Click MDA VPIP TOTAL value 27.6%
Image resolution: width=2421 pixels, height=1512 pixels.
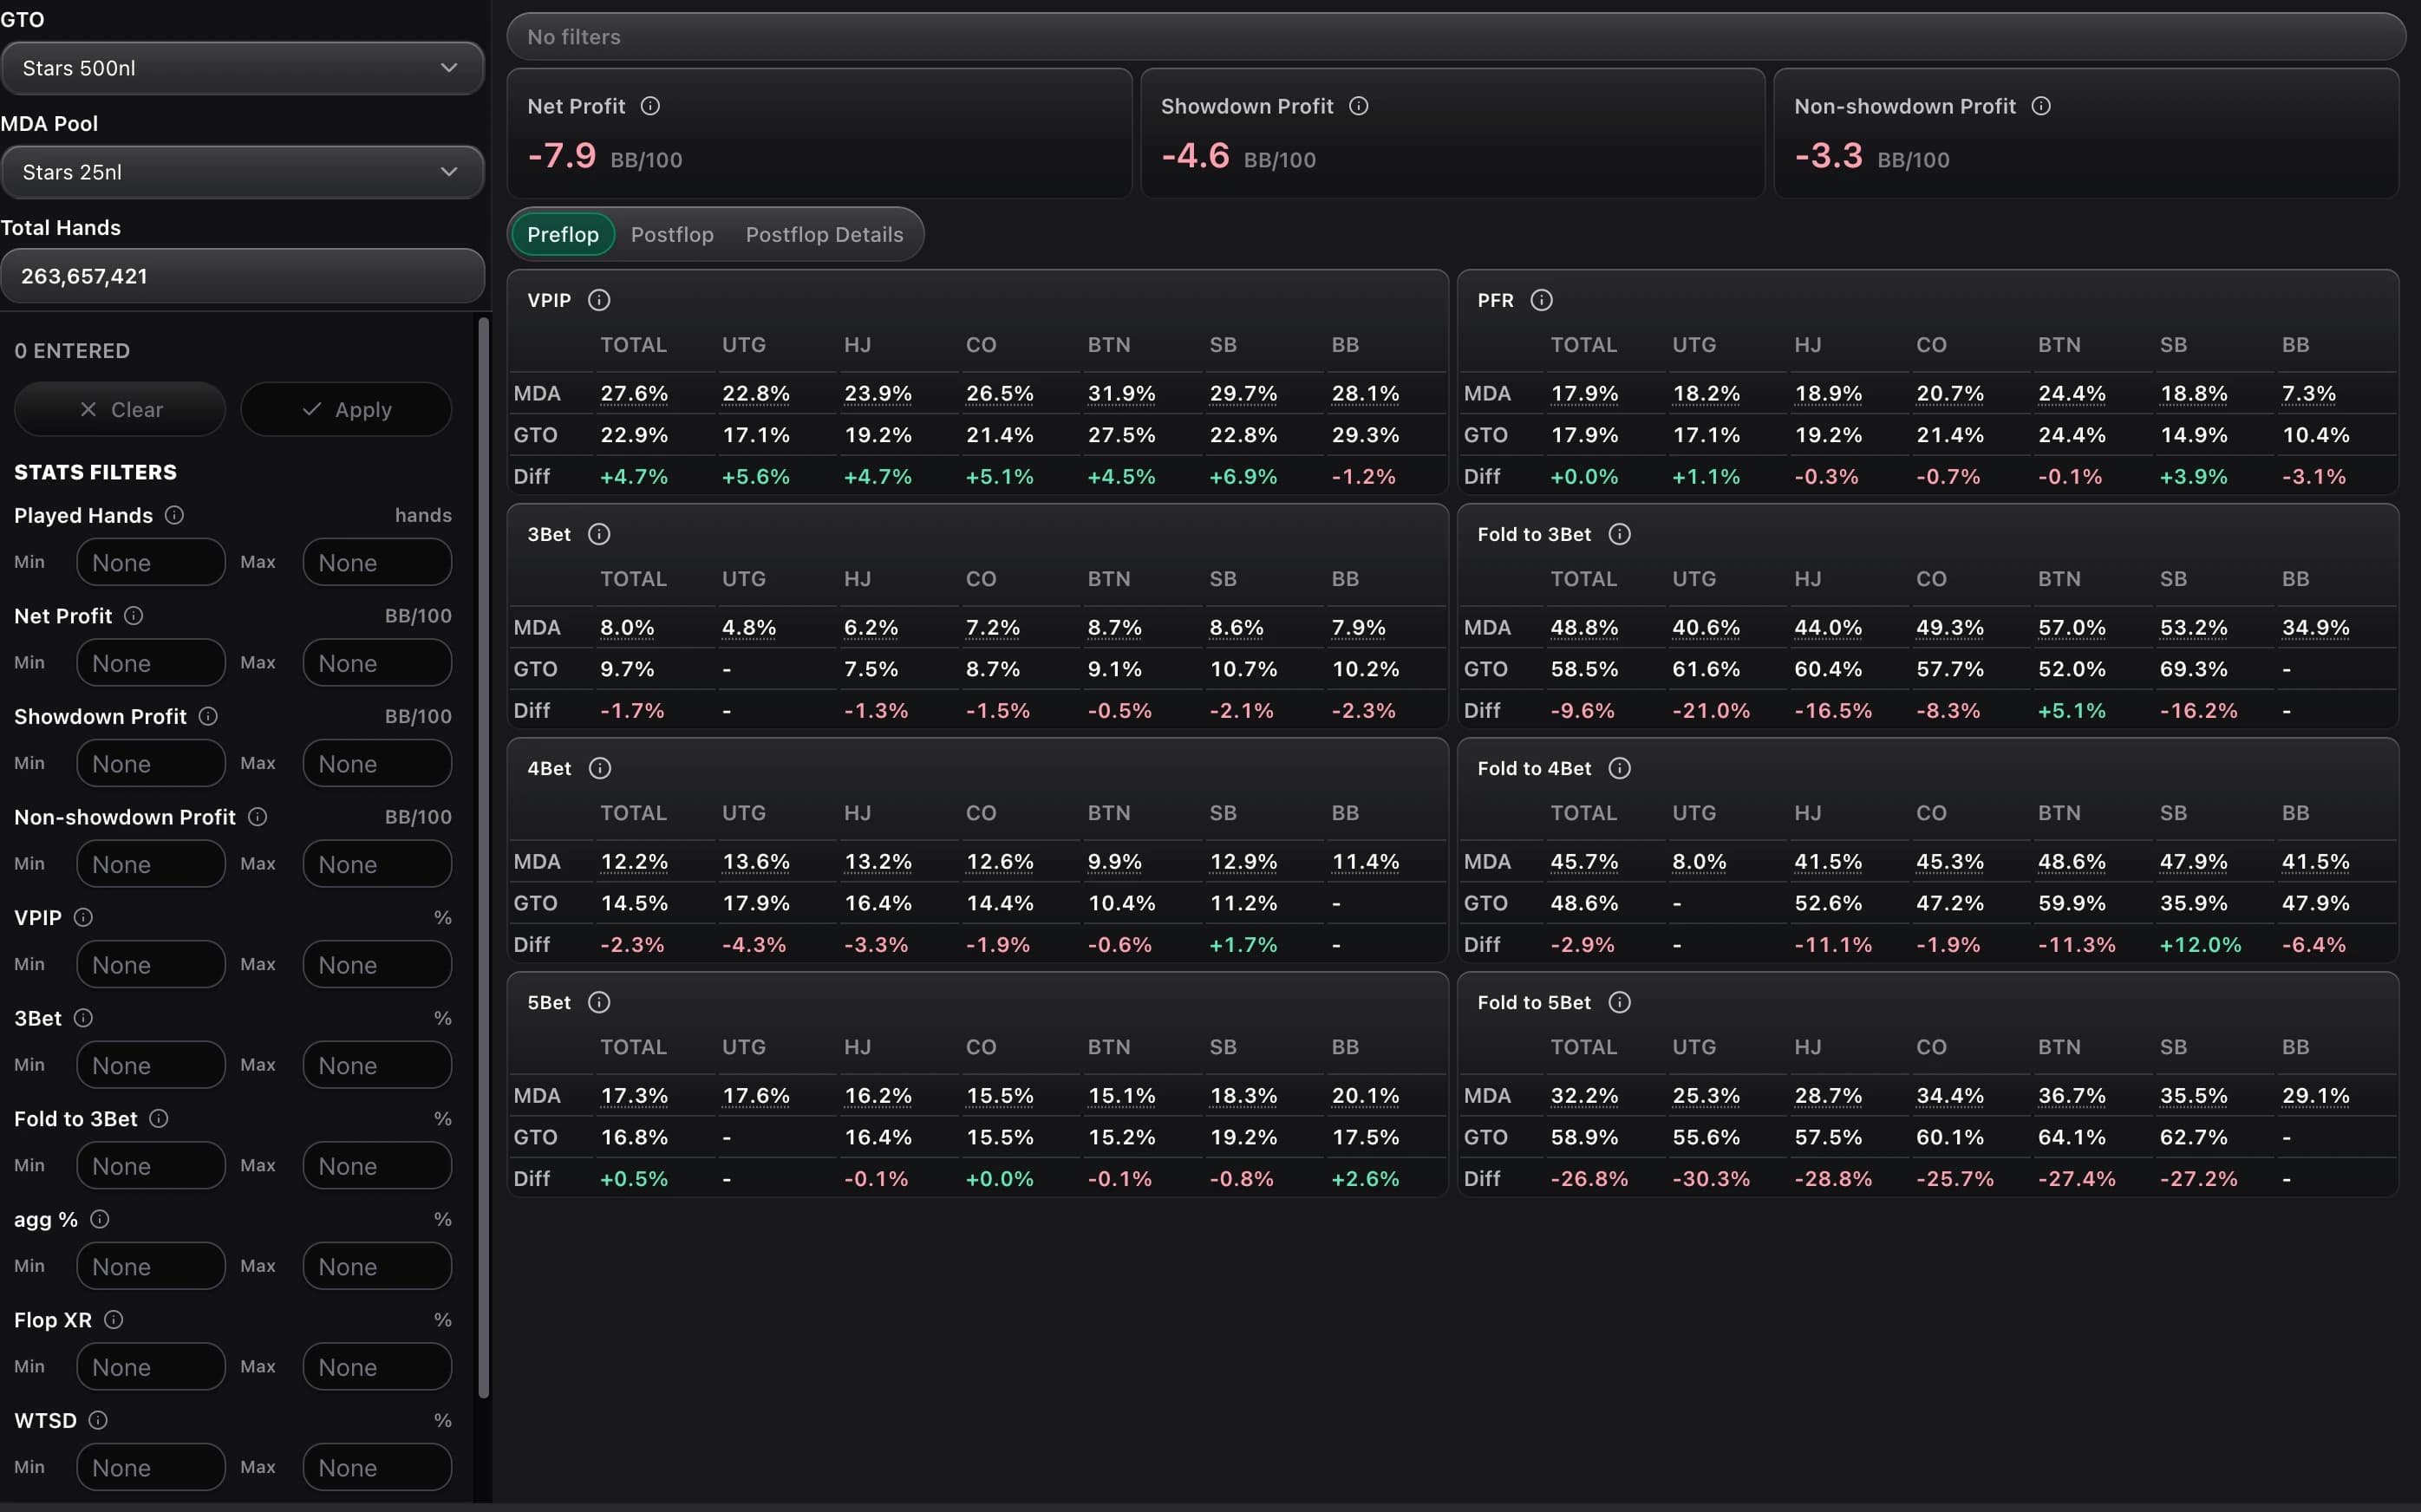pos(634,394)
